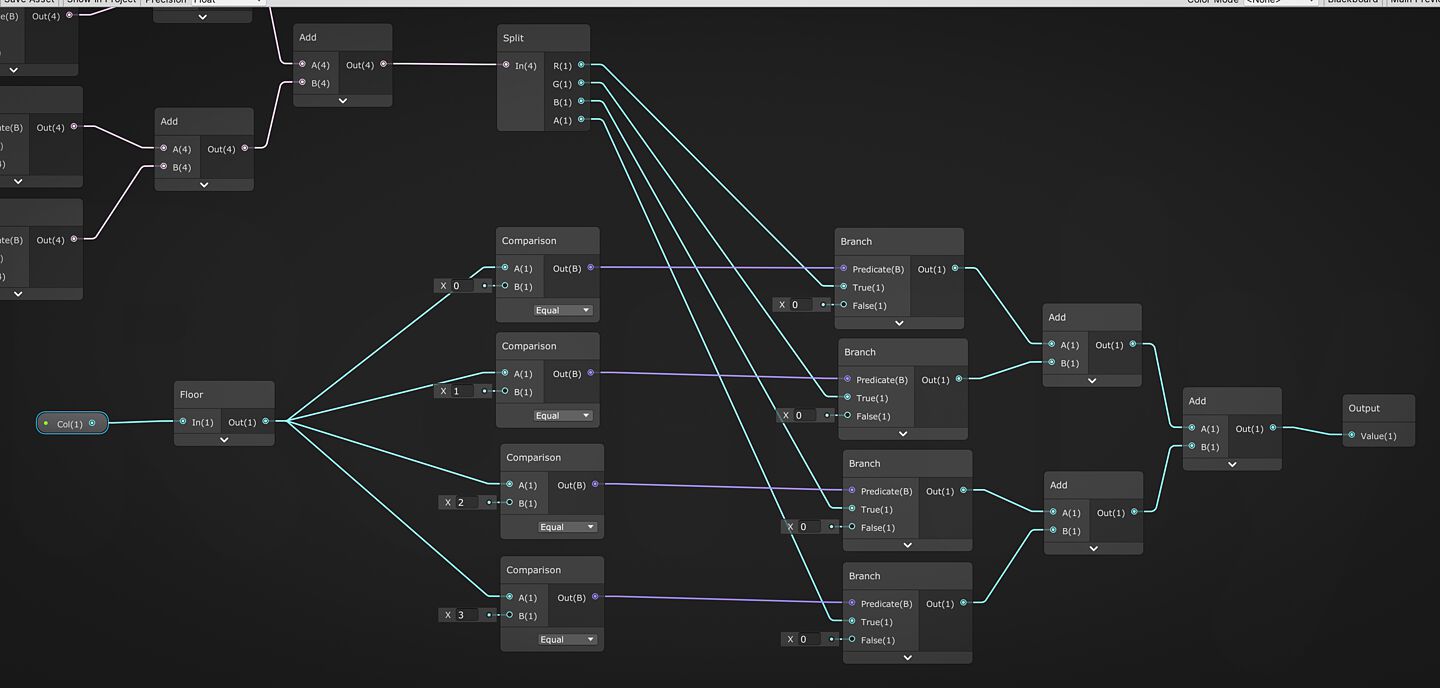The image size is (1440, 688).
Task: Expand chevron on the Add feeding Split
Action: tap(343, 101)
